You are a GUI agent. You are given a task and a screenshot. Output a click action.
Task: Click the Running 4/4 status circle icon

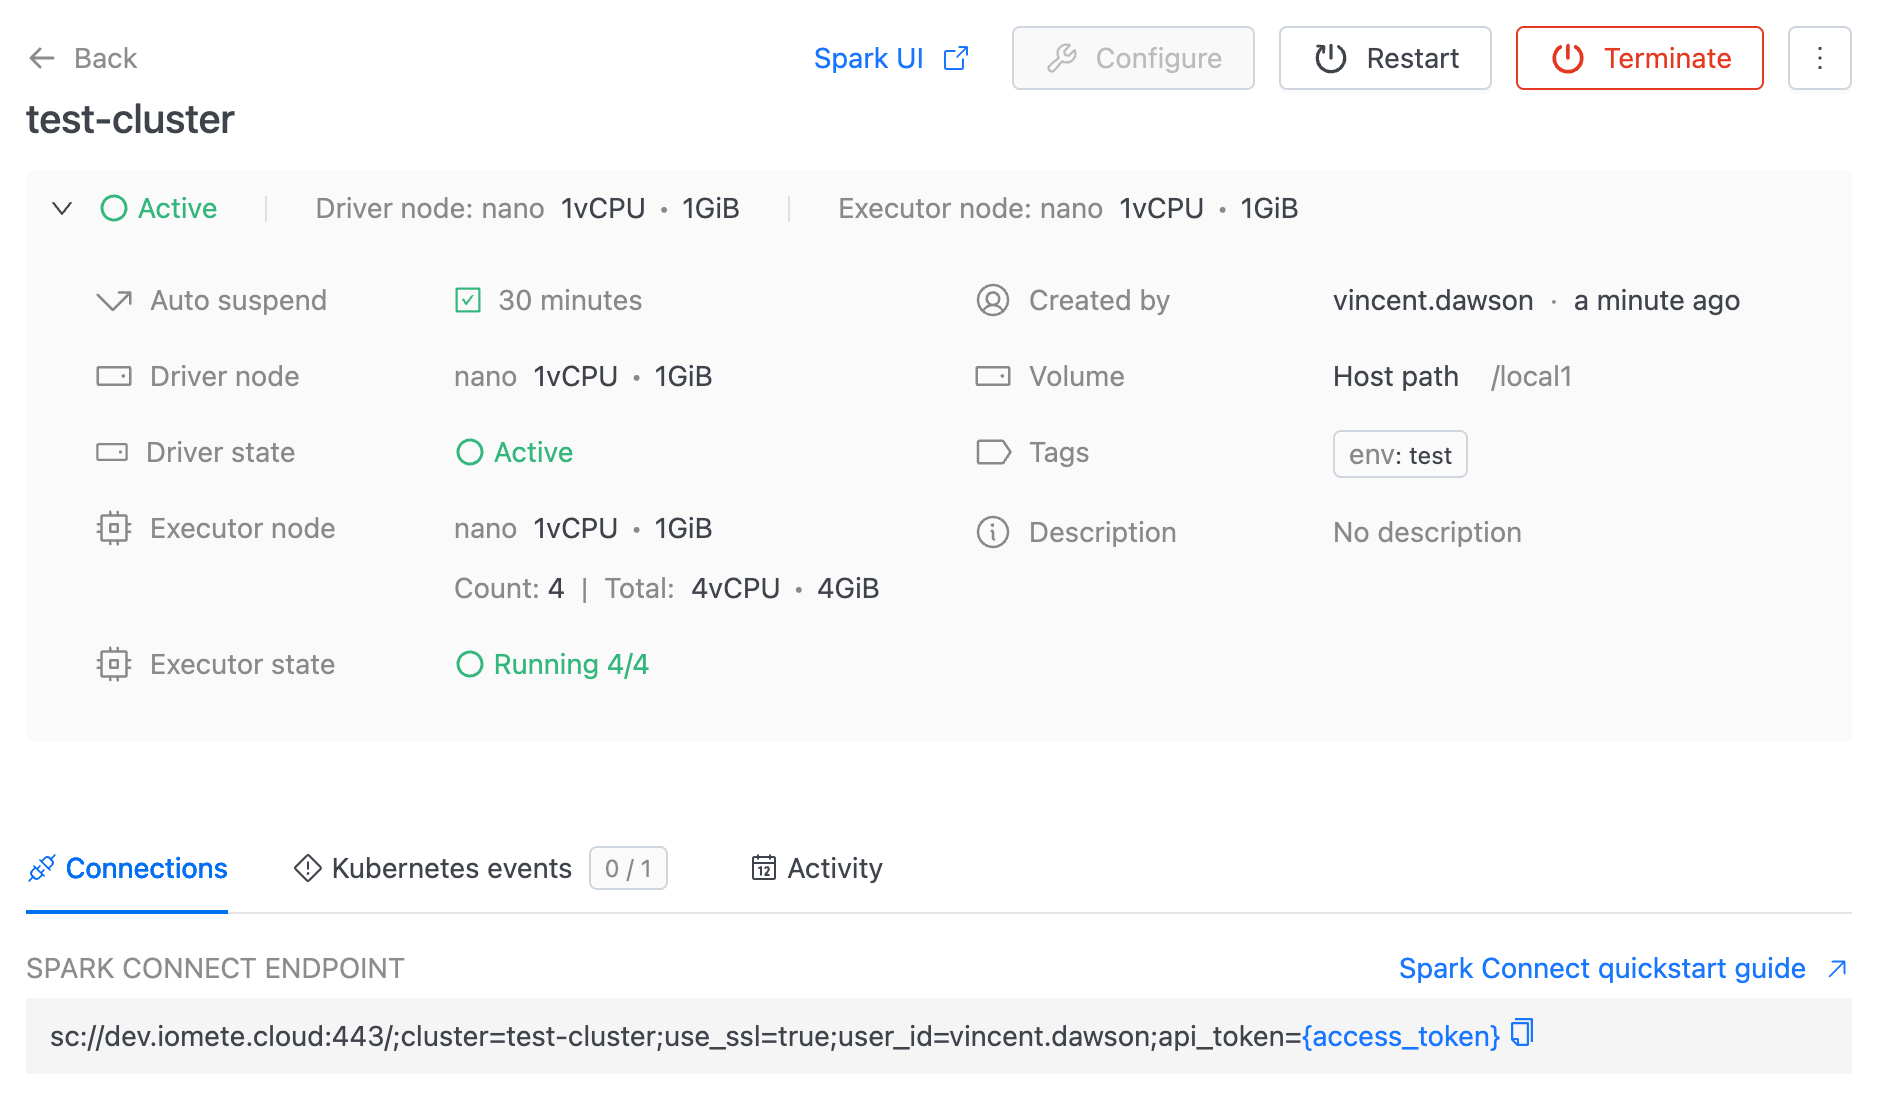(470, 664)
